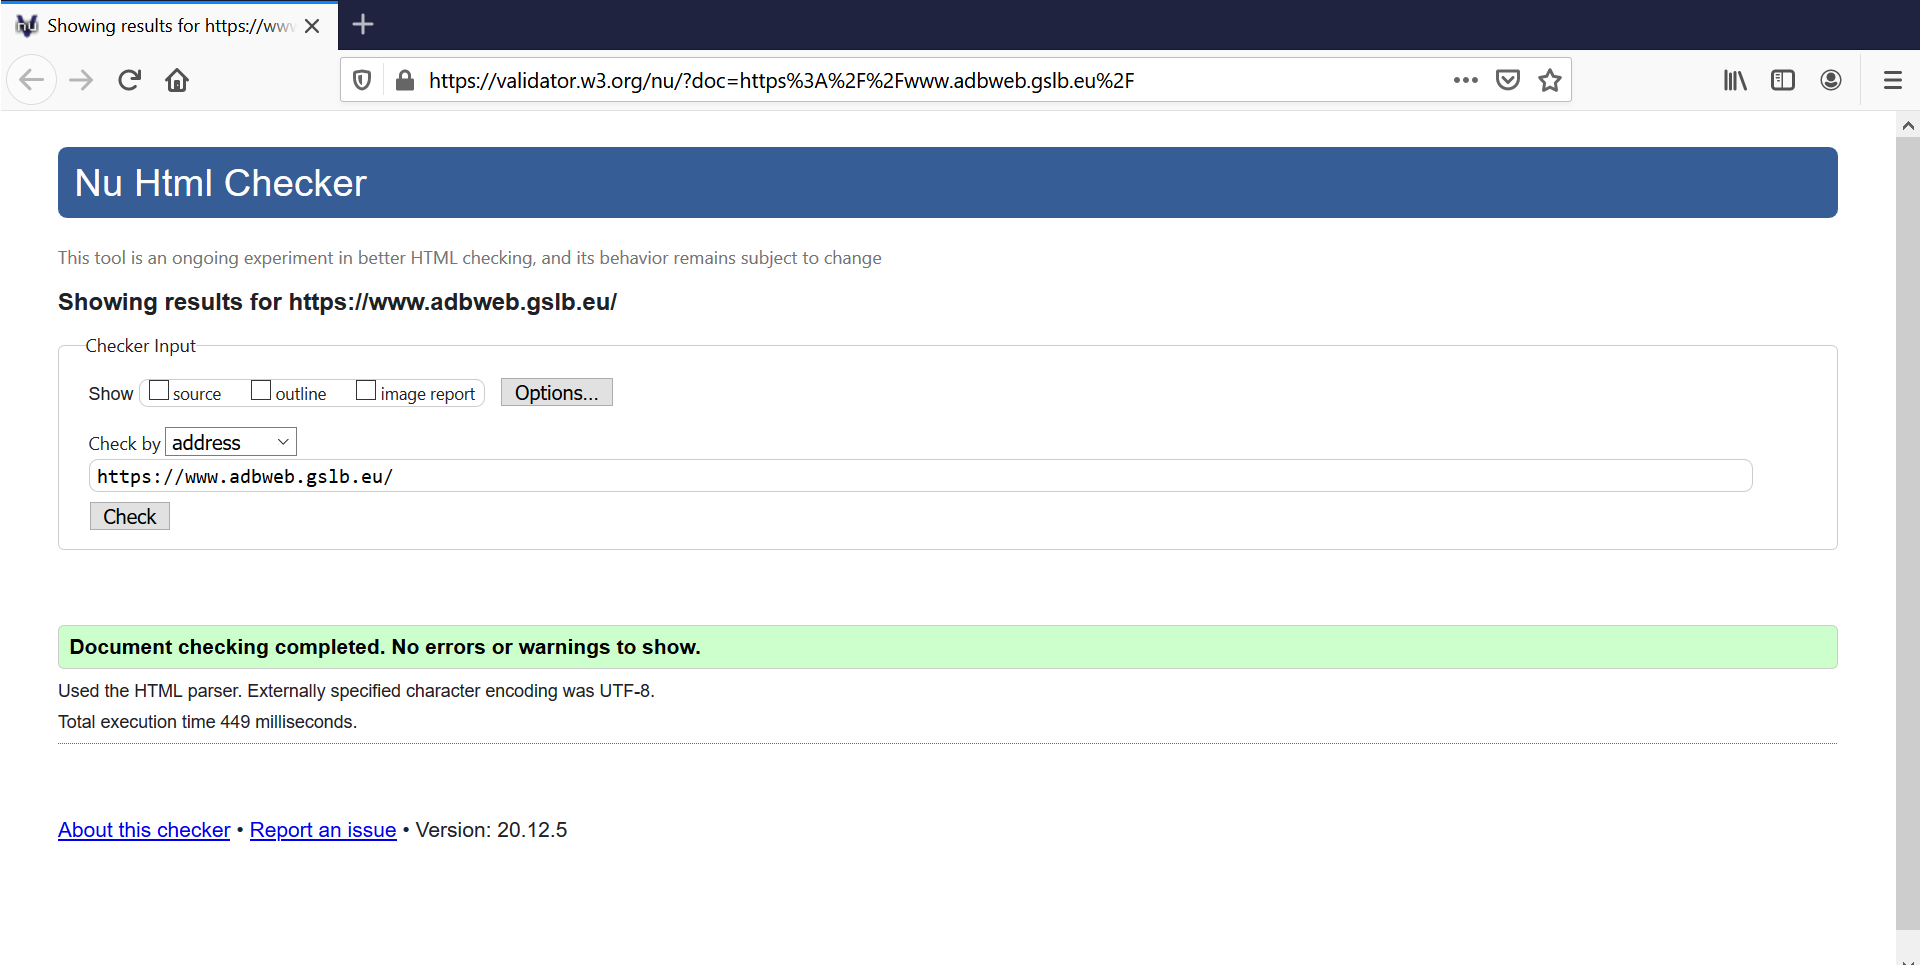Viewport: 1920px width, 965px height.
Task: Go to the Firefox home page icon
Action: (x=177, y=80)
